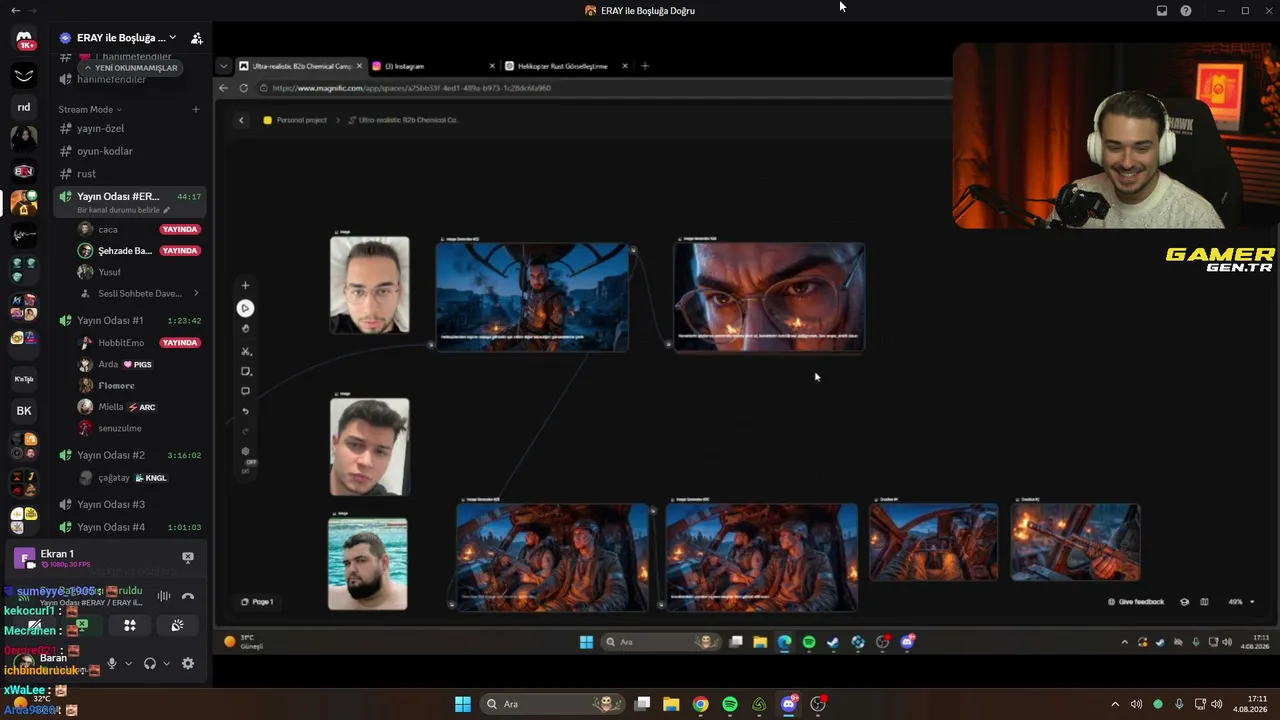Click 'Give feedback' in streamed canvas
The image size is (1280, 720).
click(1136, 602)
